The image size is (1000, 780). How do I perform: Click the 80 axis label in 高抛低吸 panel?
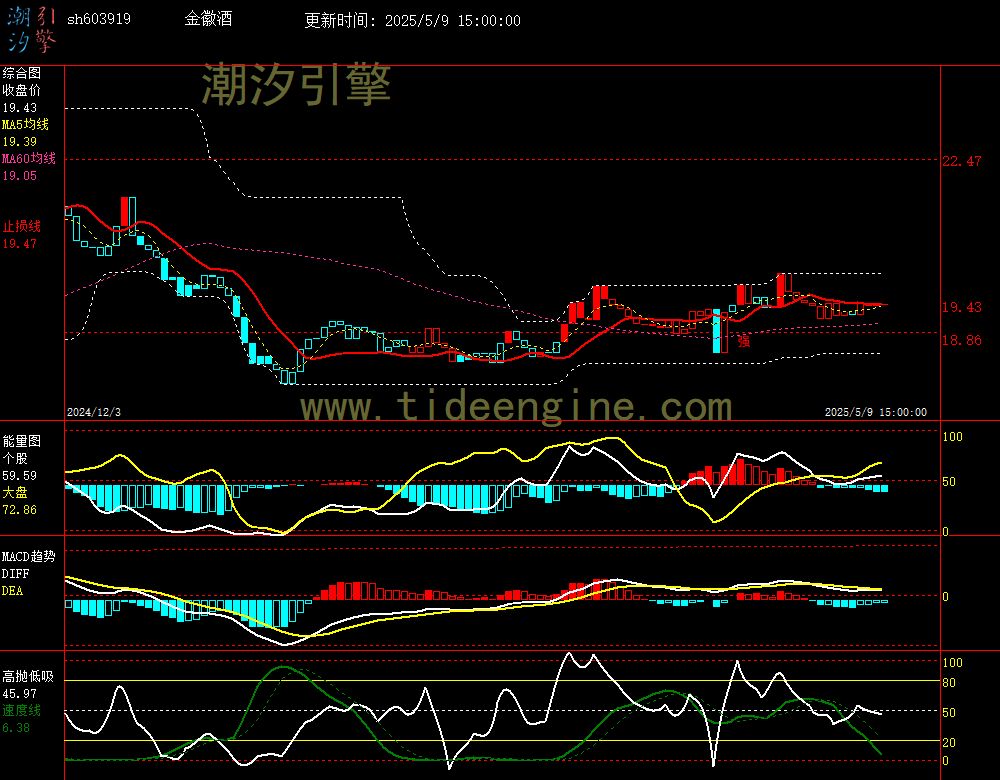[949, 682]
